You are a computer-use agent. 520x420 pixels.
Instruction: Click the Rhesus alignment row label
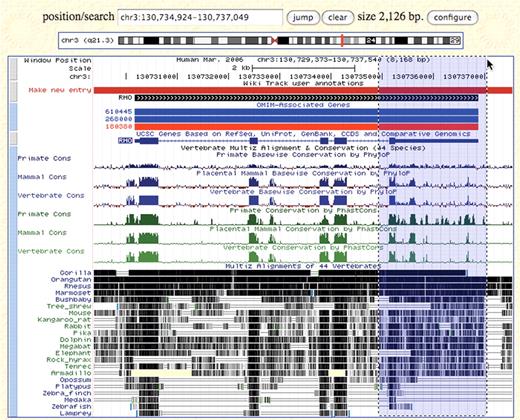pyautogui.click(x=78, y=286)
